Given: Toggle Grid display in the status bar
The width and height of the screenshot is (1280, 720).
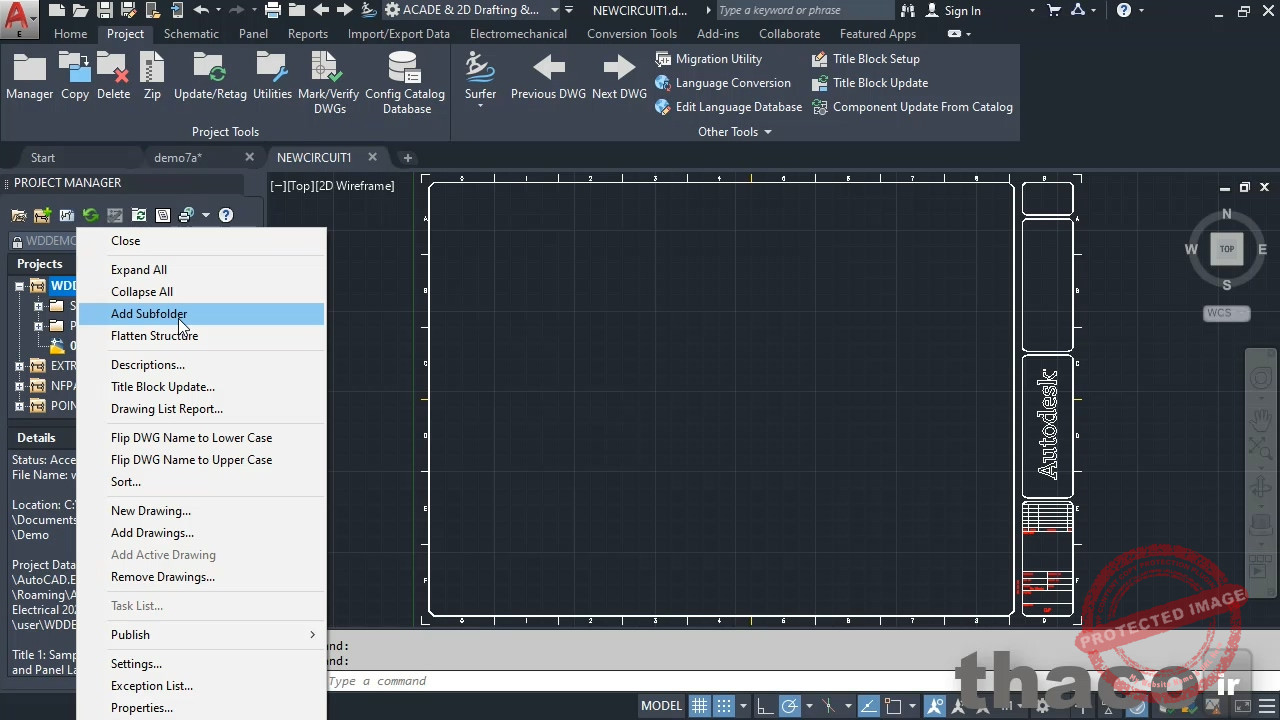Looking at the screenshot, I should 699,705.
